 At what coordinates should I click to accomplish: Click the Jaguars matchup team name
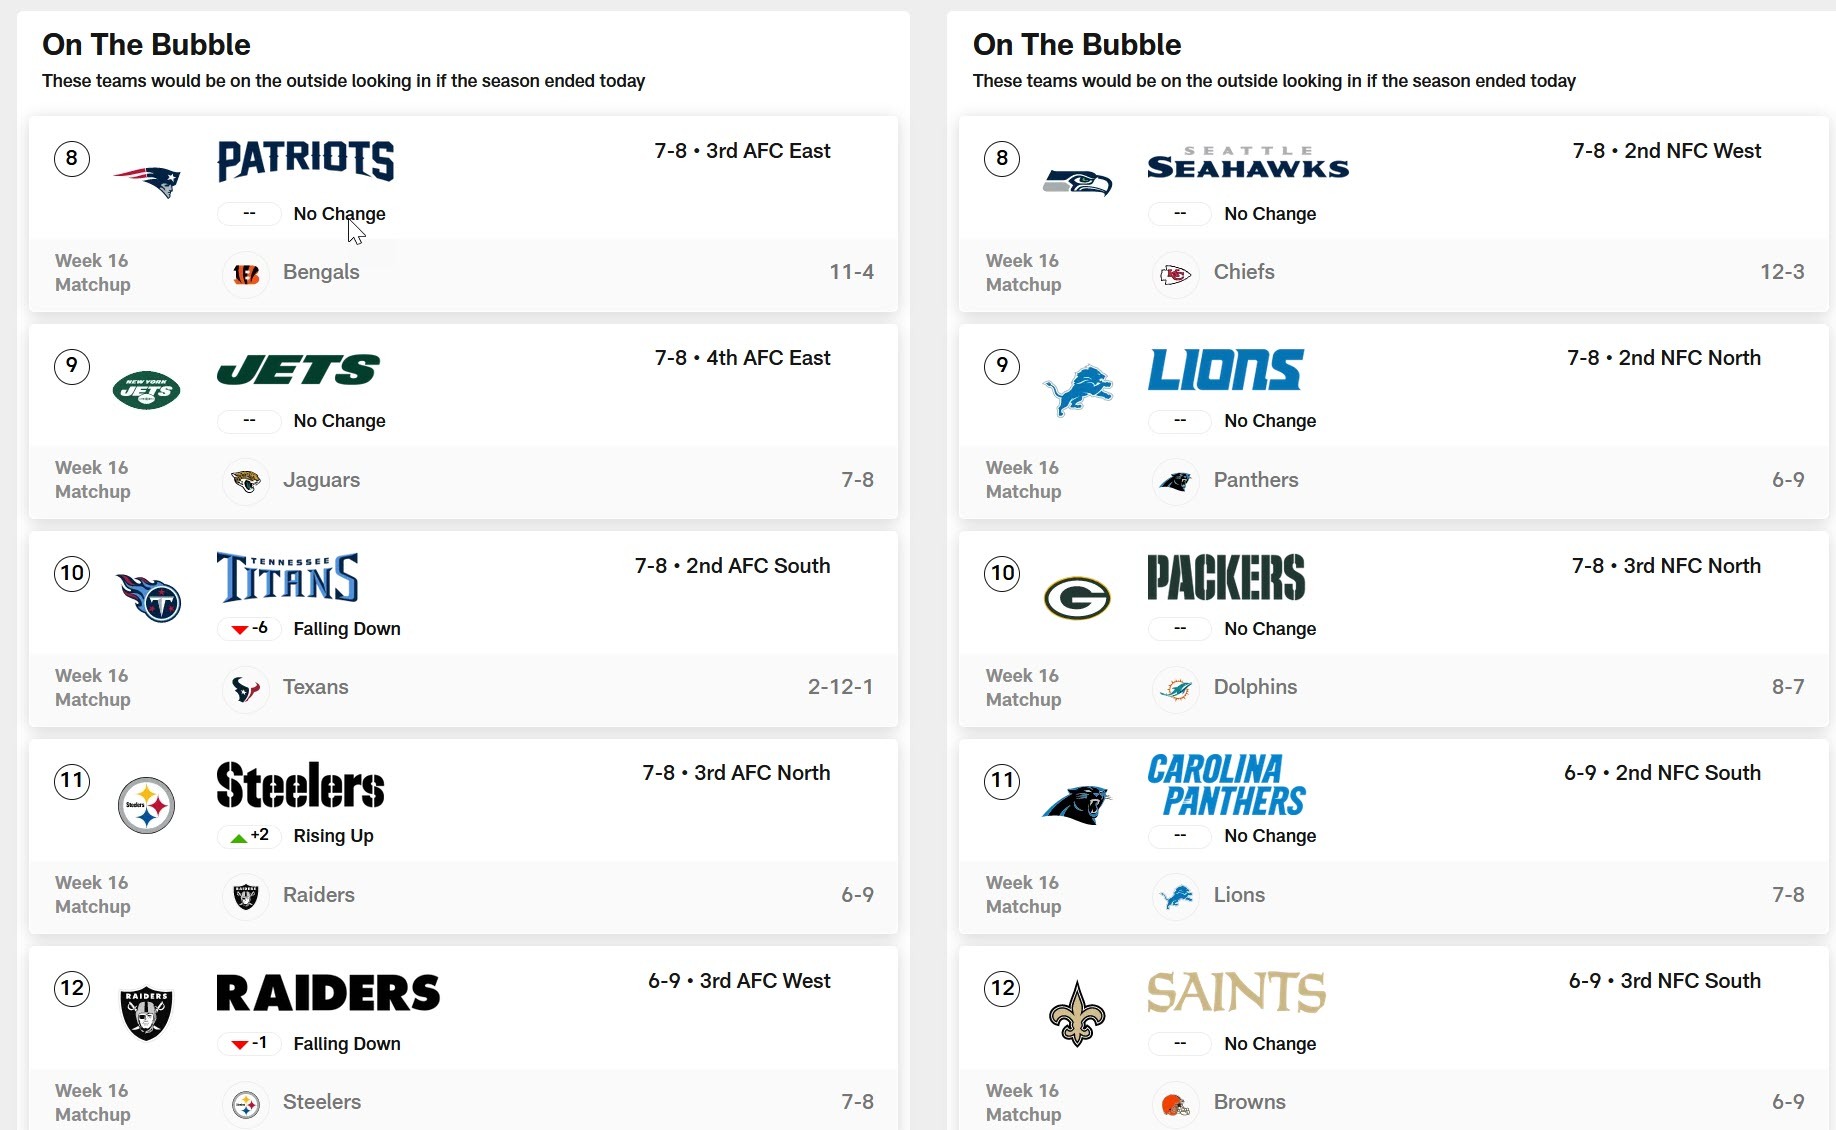(321, 480)
